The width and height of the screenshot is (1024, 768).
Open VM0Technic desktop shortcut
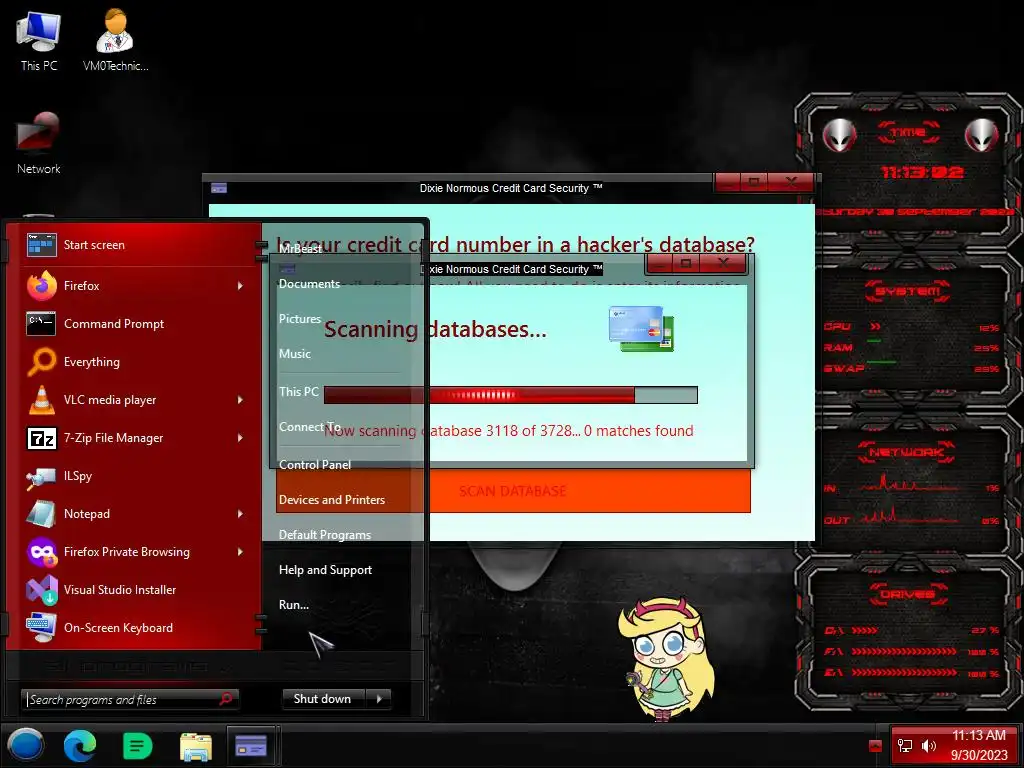tap(115, 40)
